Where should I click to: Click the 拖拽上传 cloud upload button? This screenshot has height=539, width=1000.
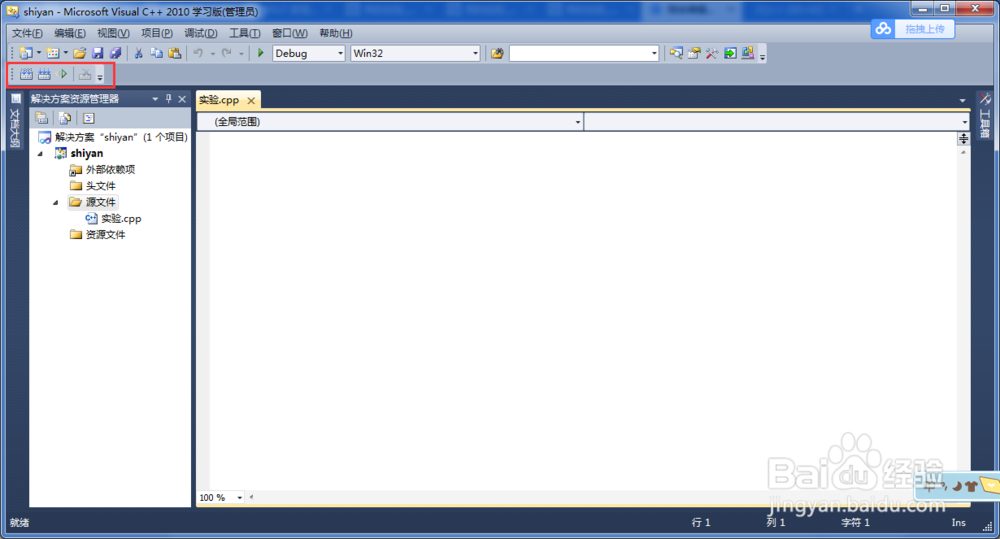(x=913, y=29)
